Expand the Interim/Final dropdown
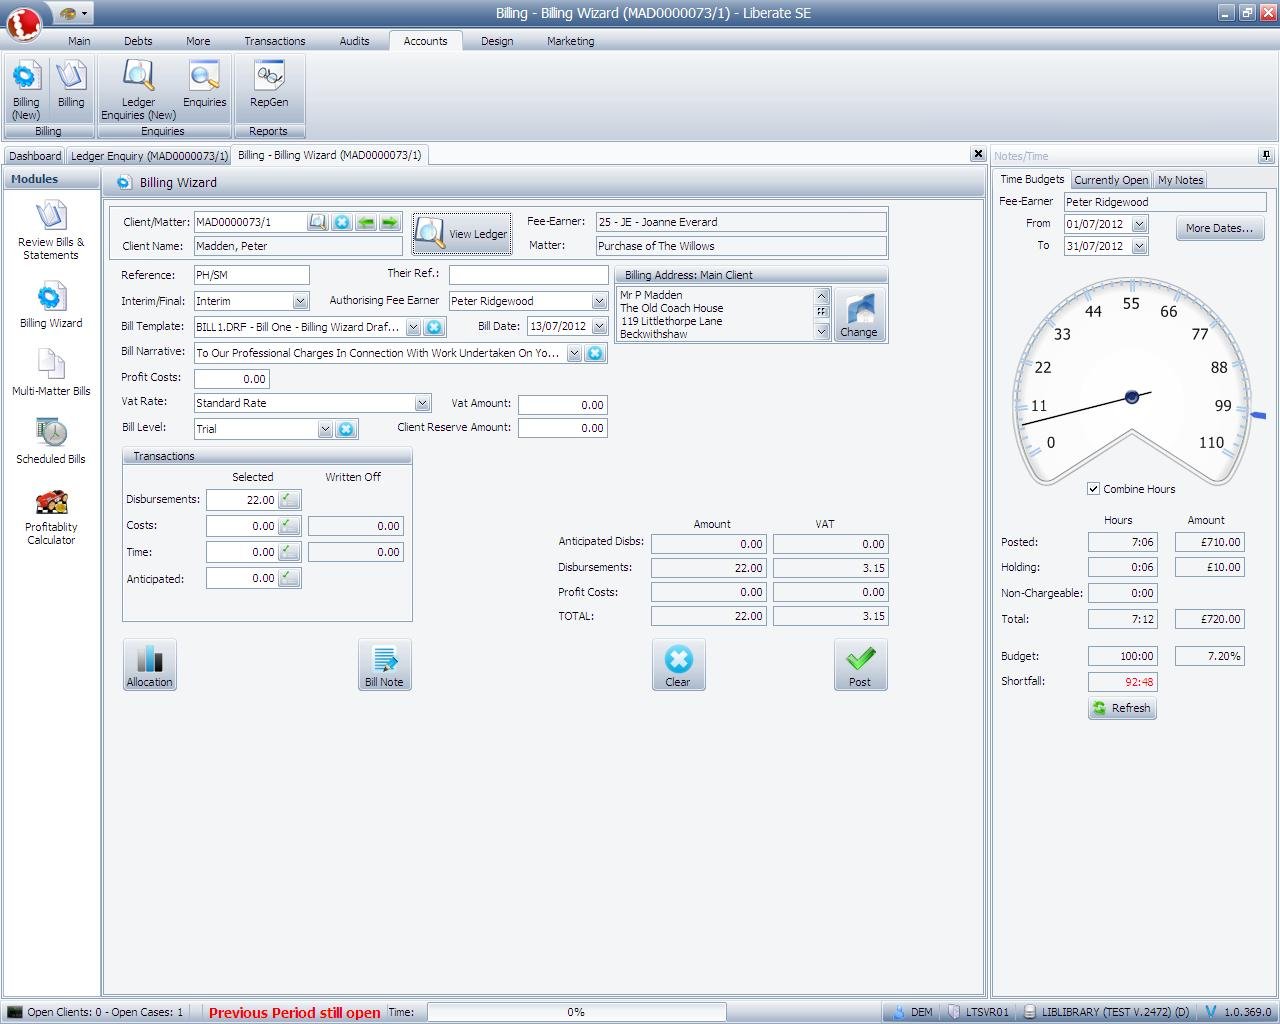Image resolution: width=1280 pixels, height=1024 pixels. 300,301
